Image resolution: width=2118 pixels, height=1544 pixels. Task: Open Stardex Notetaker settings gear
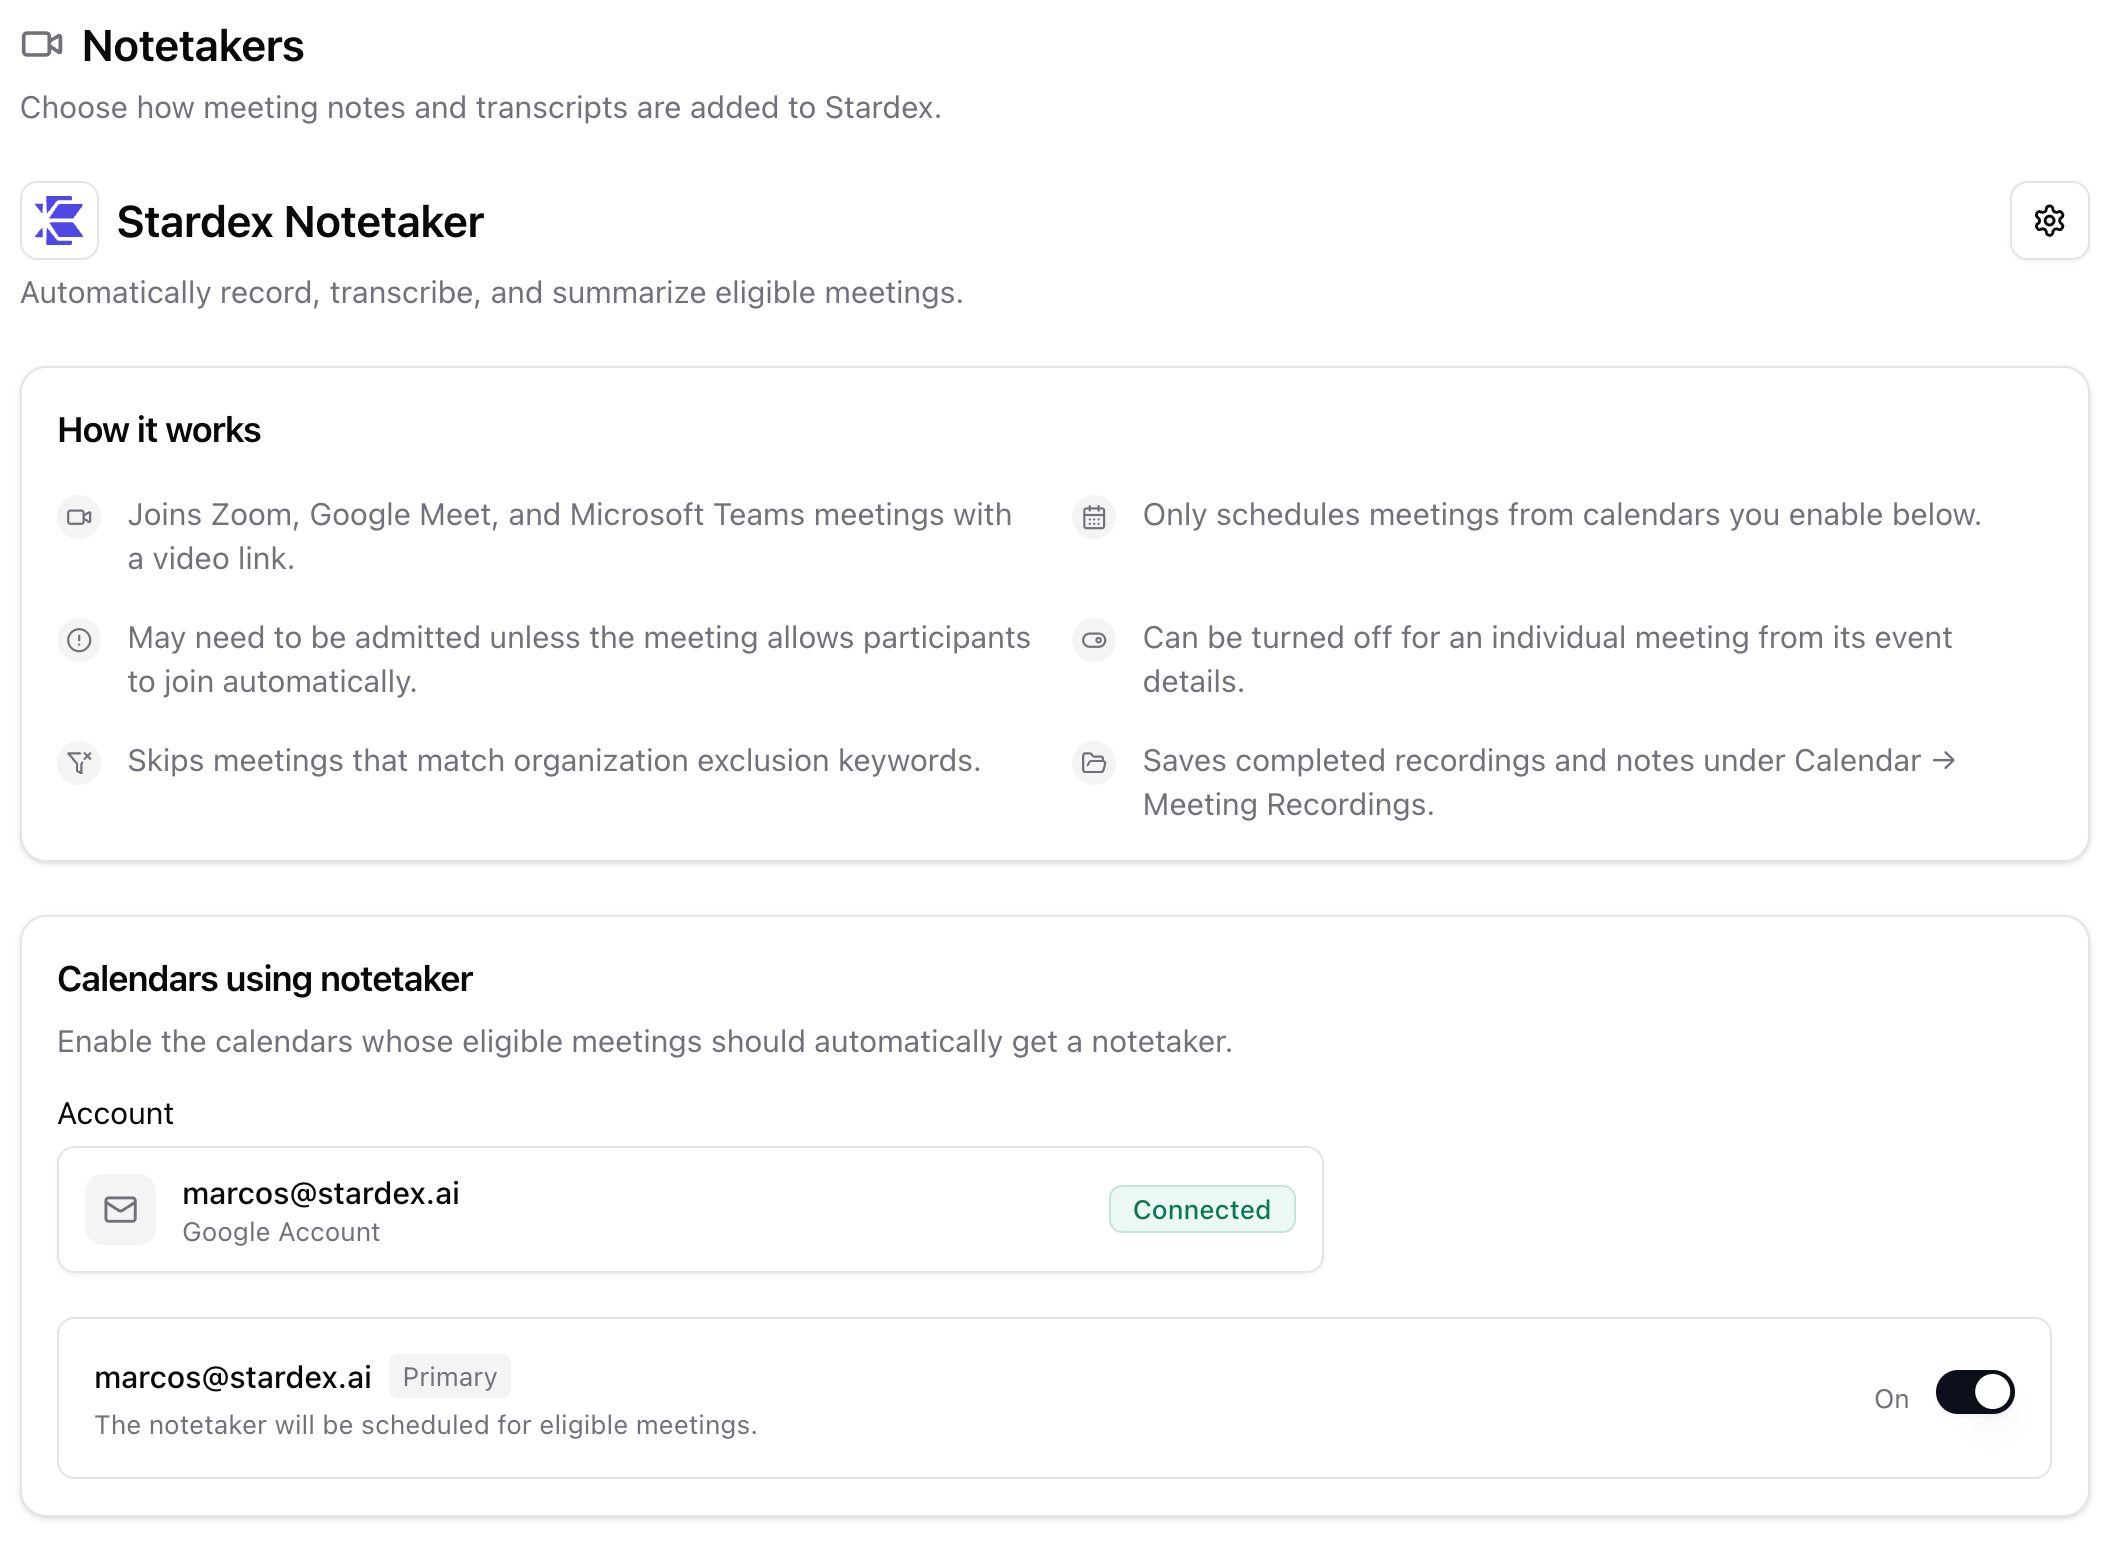[x=2049, y=221]
